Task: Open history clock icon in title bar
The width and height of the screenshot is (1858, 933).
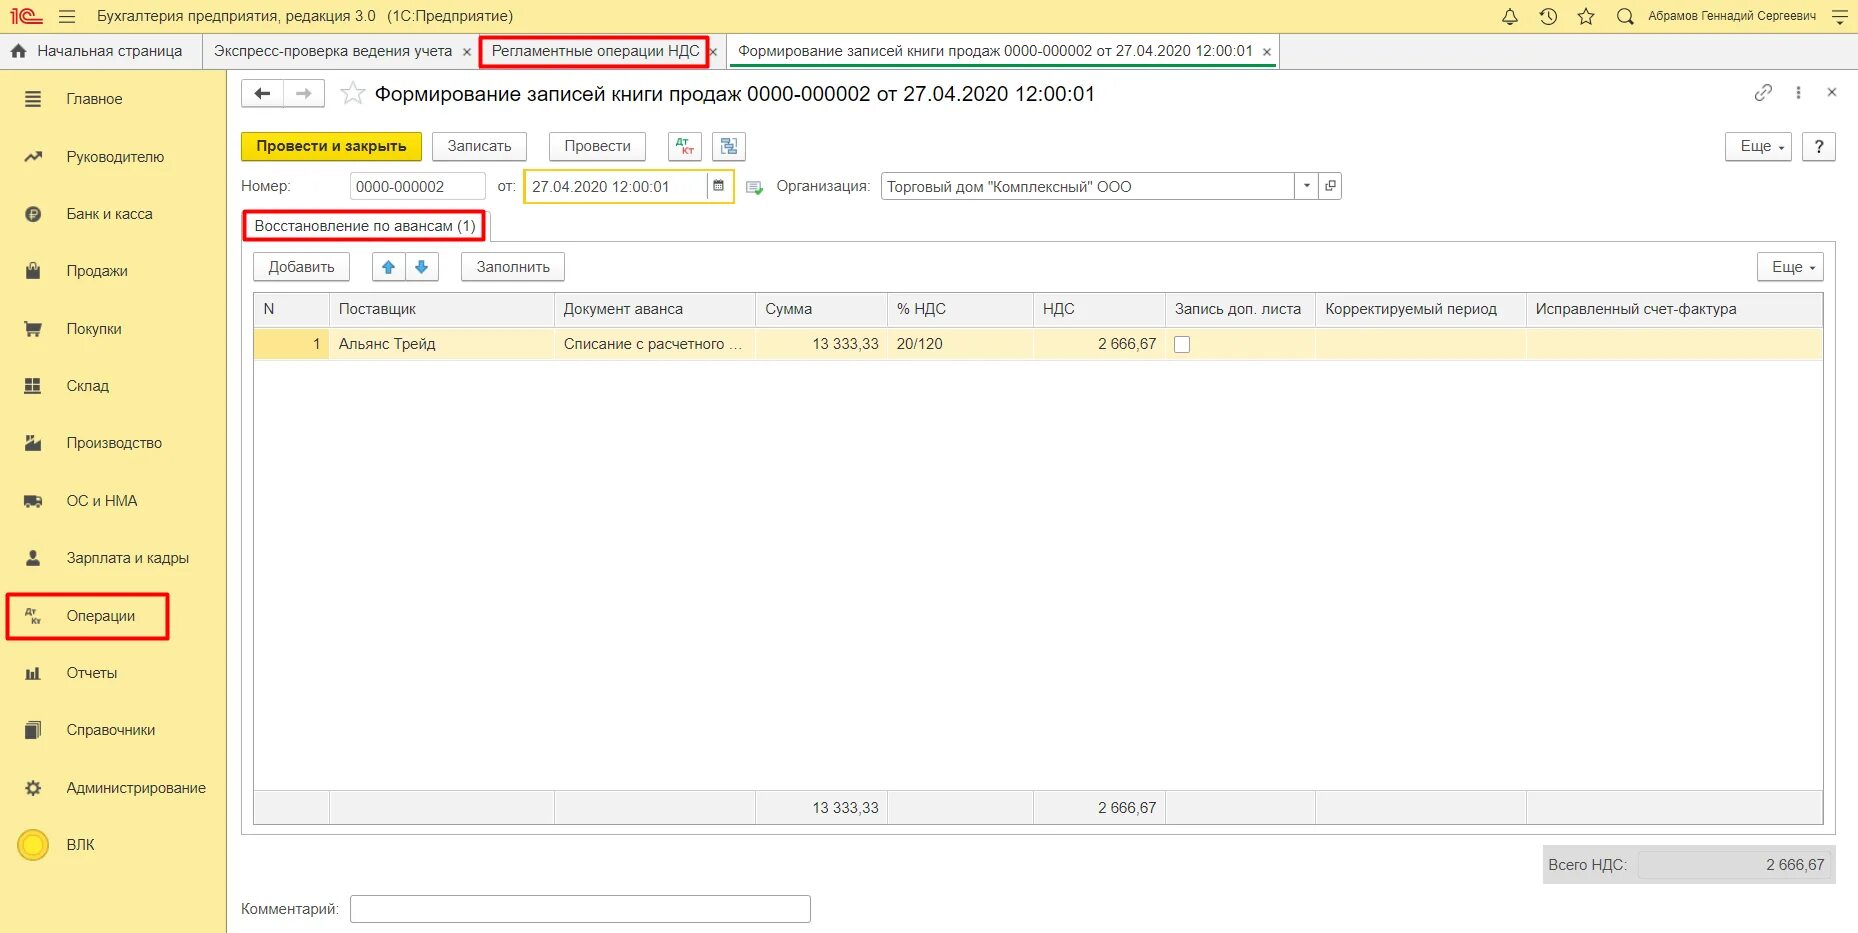Action: coord(1548,16)
